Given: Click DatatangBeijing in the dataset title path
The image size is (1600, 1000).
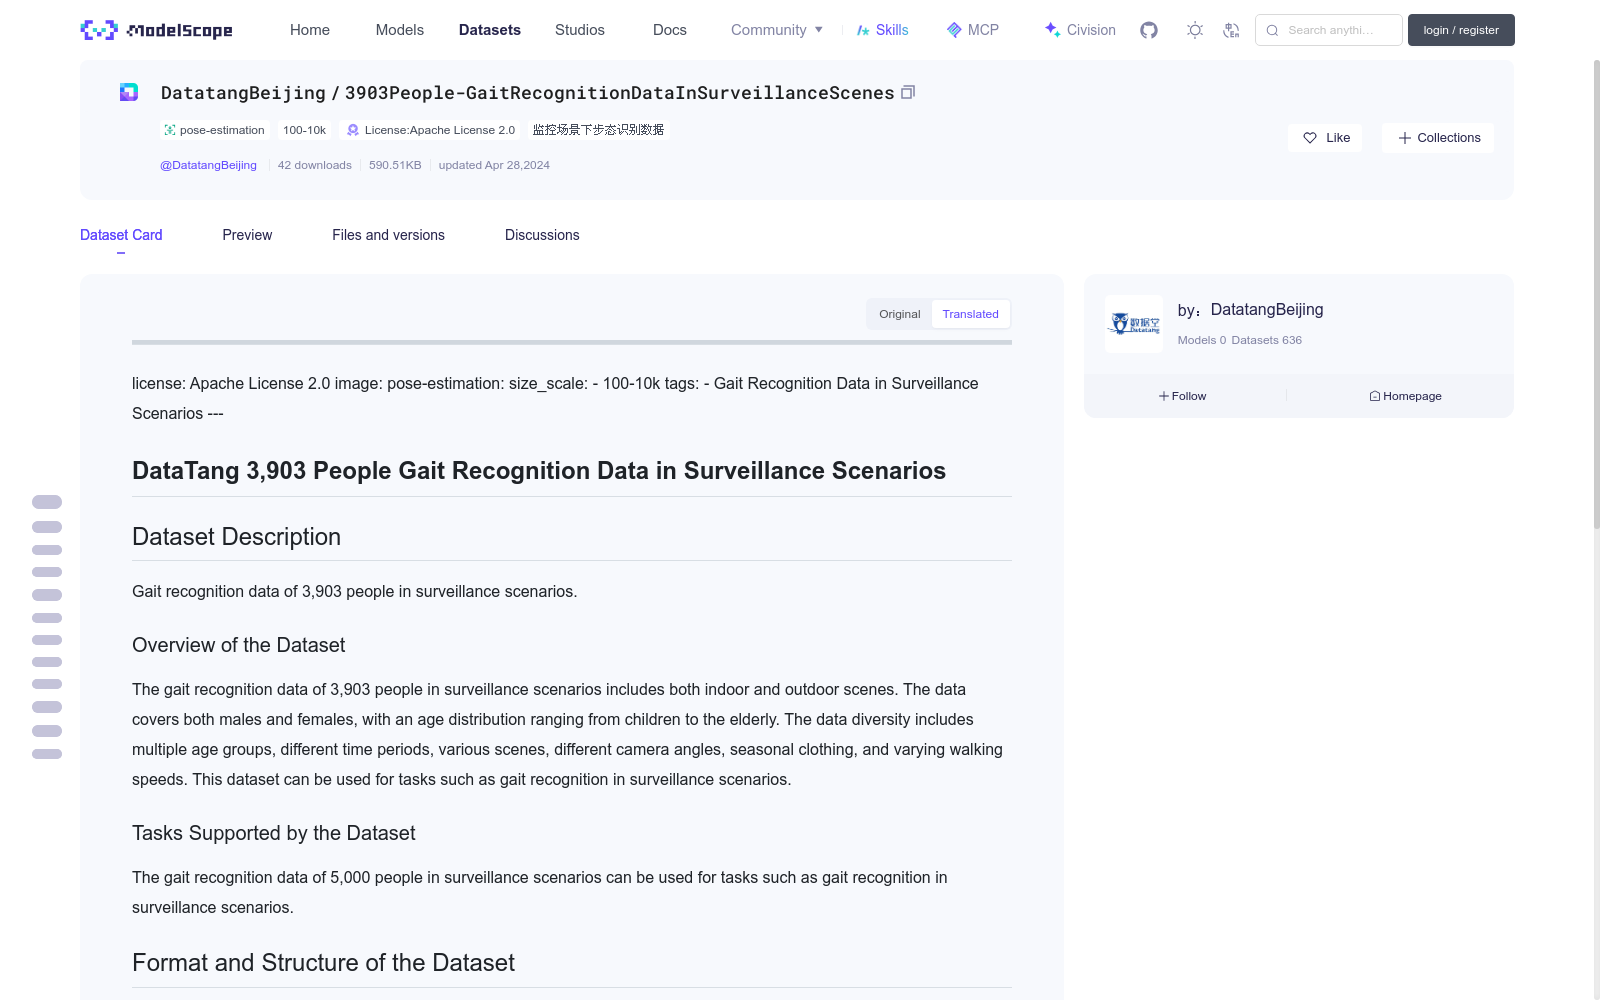Looking at the screenshot, I should (243, 93).
